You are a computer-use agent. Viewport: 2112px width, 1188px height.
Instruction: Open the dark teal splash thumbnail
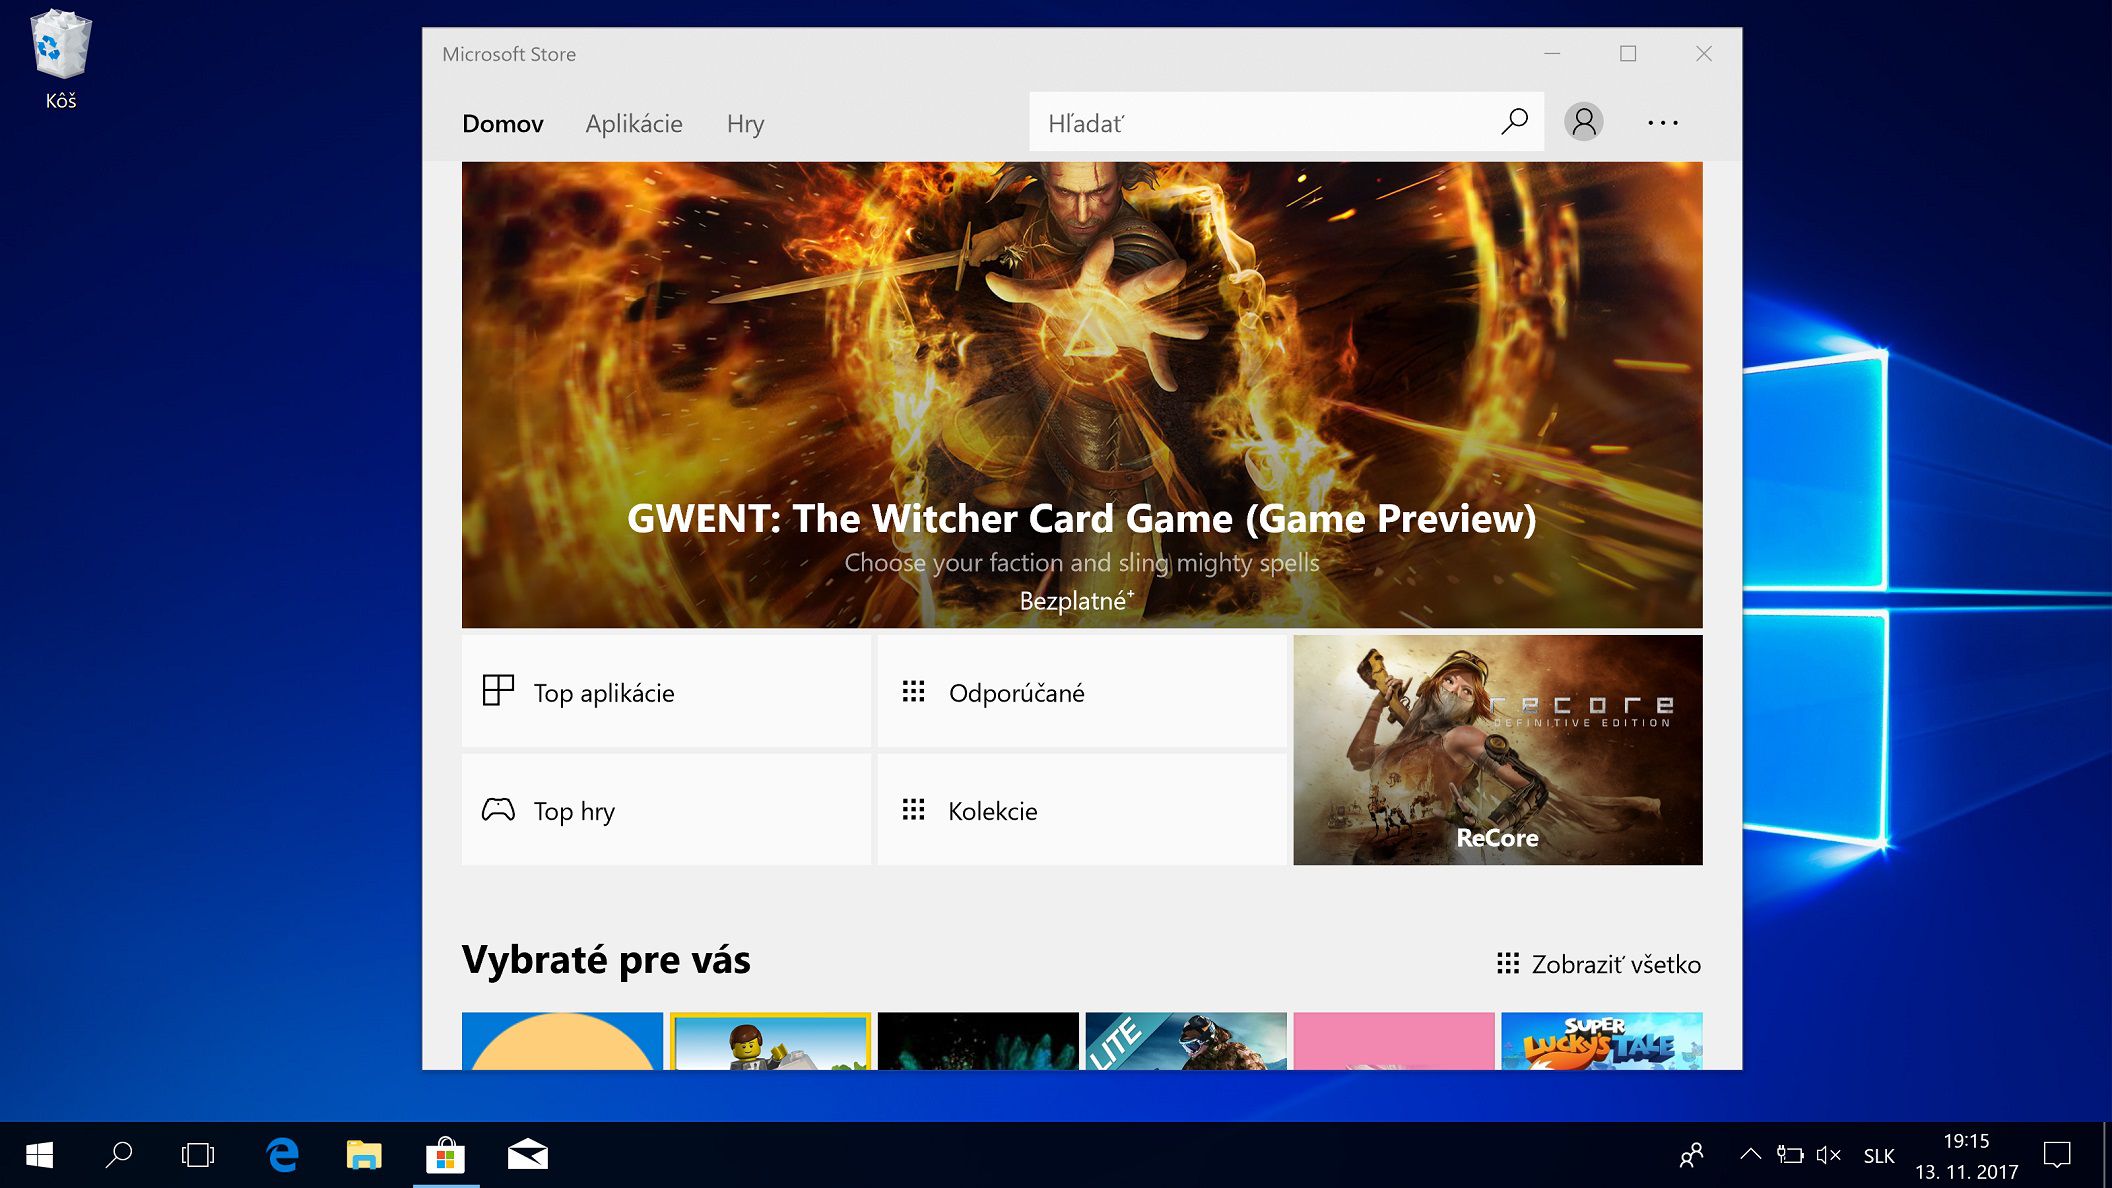[978, 1041]
